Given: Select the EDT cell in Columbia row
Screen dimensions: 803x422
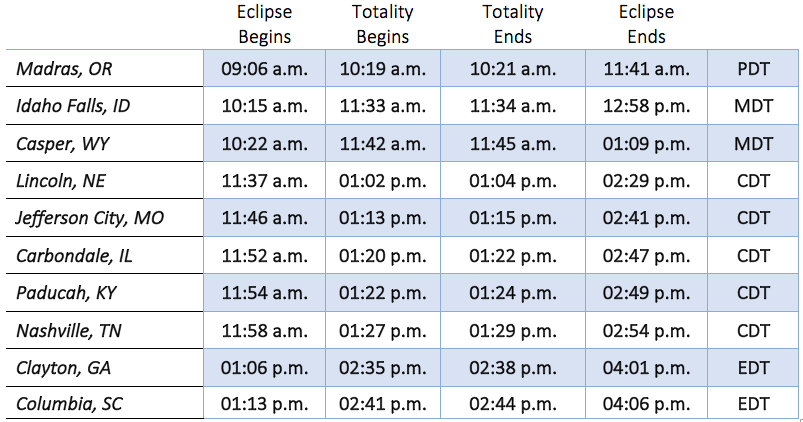Looking at the screenshot, I should click(753, 403).
